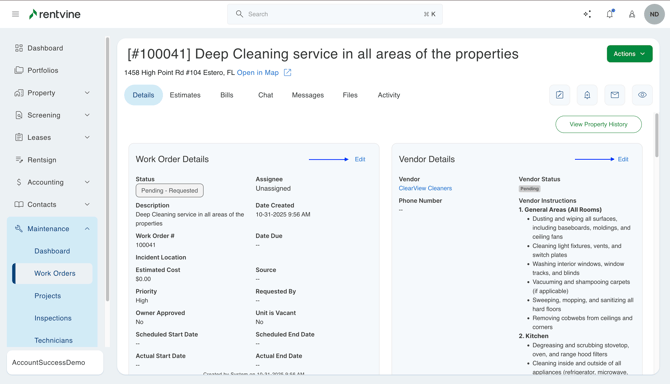This screenshot has height=384, width=670.
Task: Click the search input field
Action: 335,14
